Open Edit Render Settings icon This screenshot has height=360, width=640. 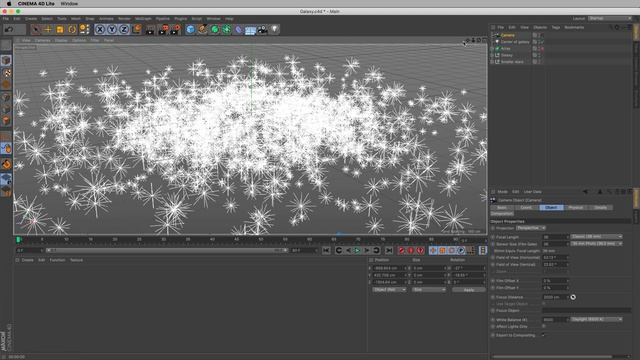[x=176, y=29]
